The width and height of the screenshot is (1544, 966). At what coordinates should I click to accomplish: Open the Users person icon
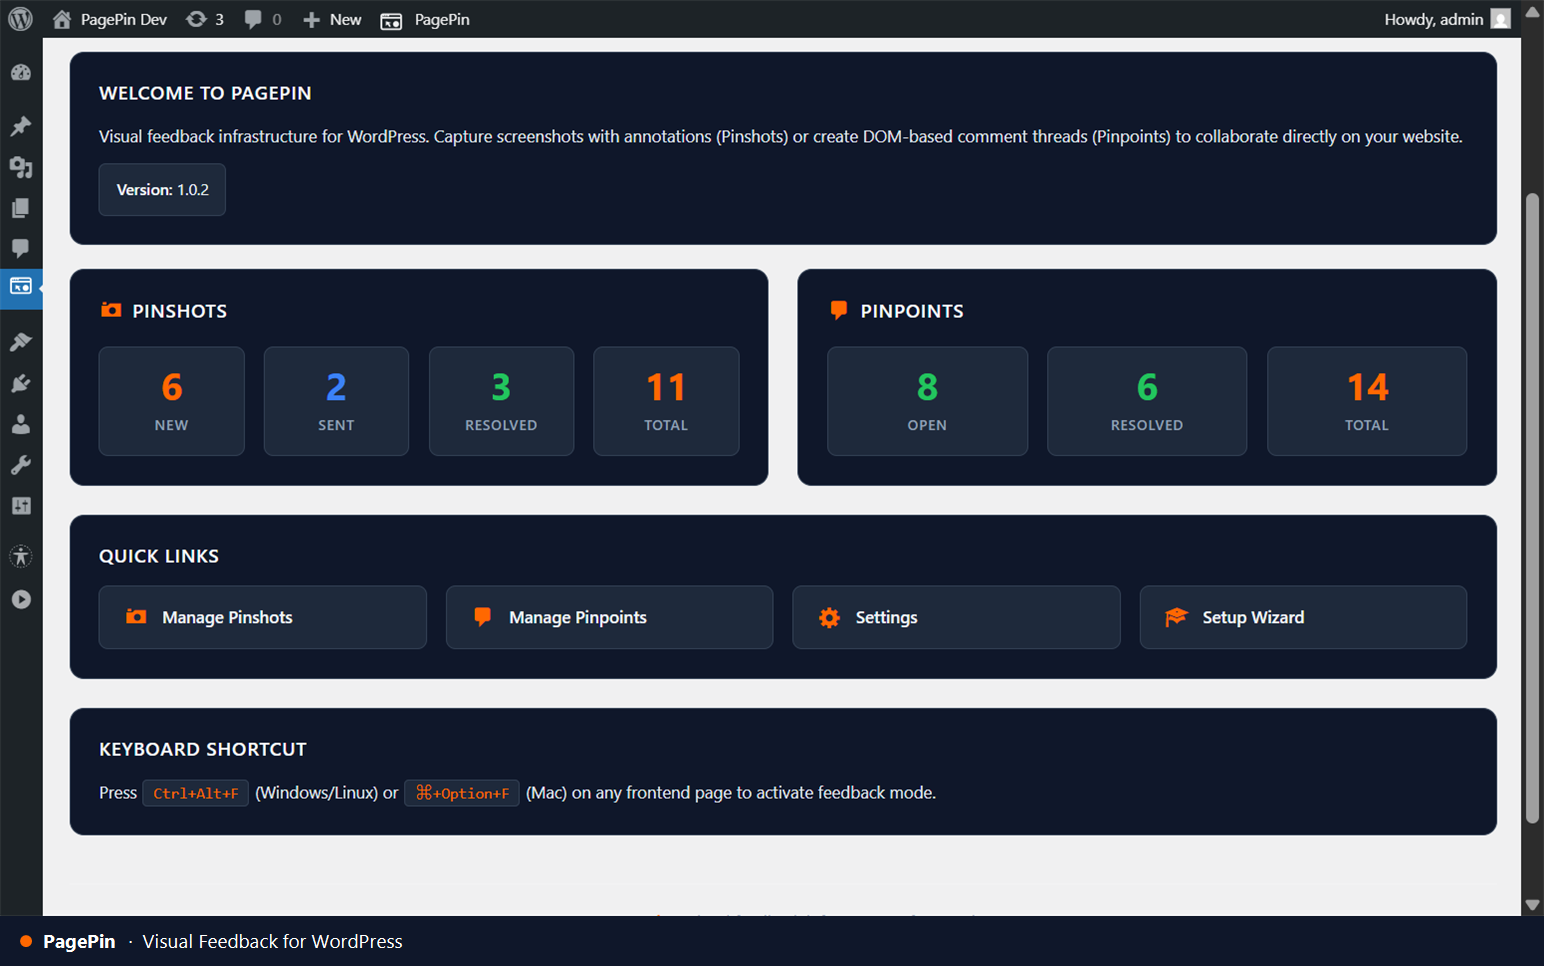tap(21, 423)
